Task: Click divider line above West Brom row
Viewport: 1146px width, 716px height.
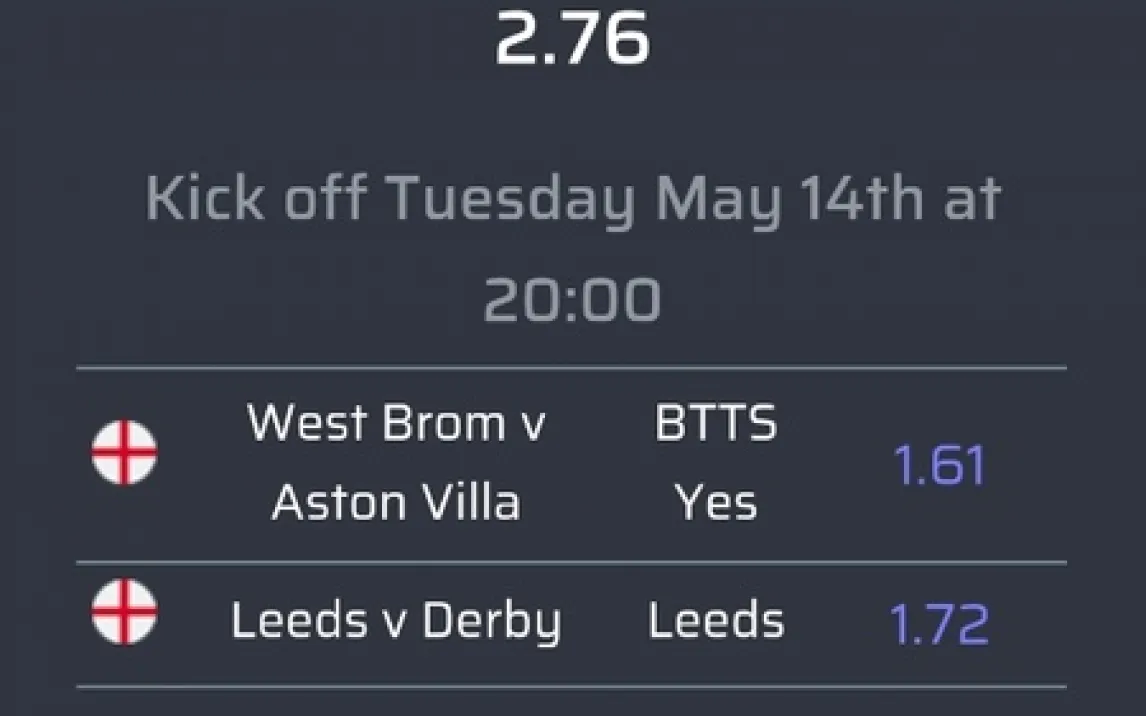Action: [x=572, y=368]
